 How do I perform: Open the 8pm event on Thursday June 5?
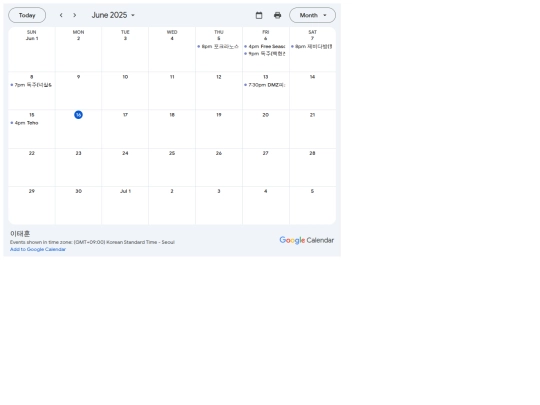[x=219, y=46]
